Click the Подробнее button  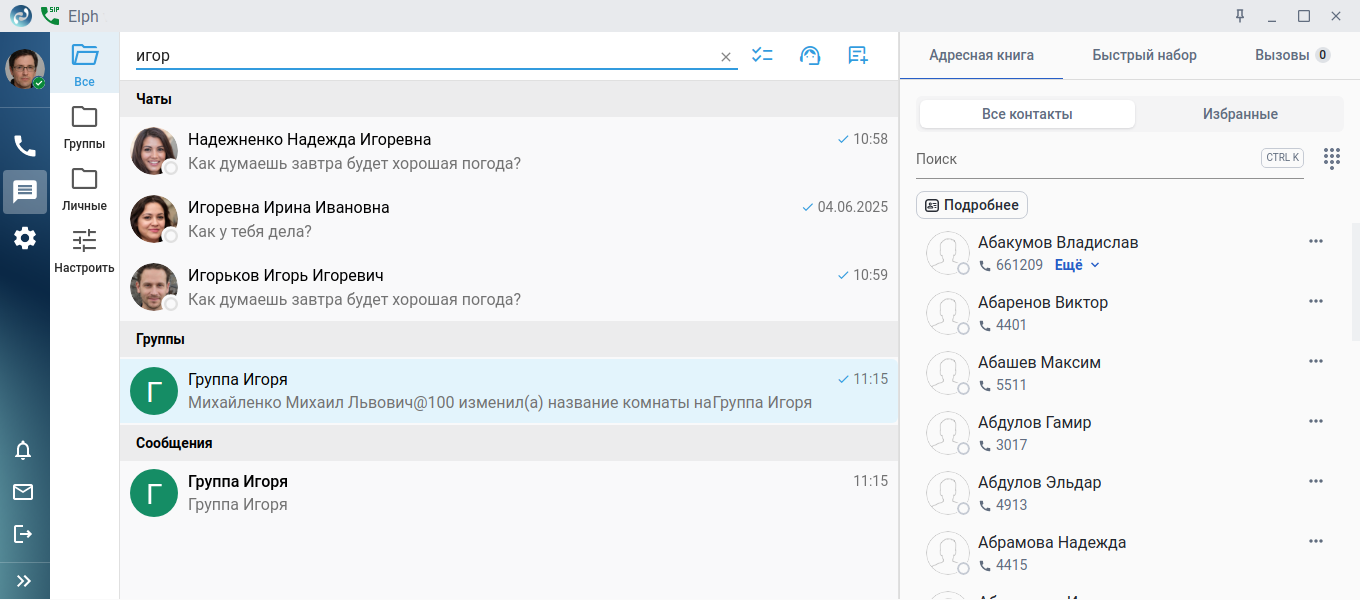[x=972, y=205]
